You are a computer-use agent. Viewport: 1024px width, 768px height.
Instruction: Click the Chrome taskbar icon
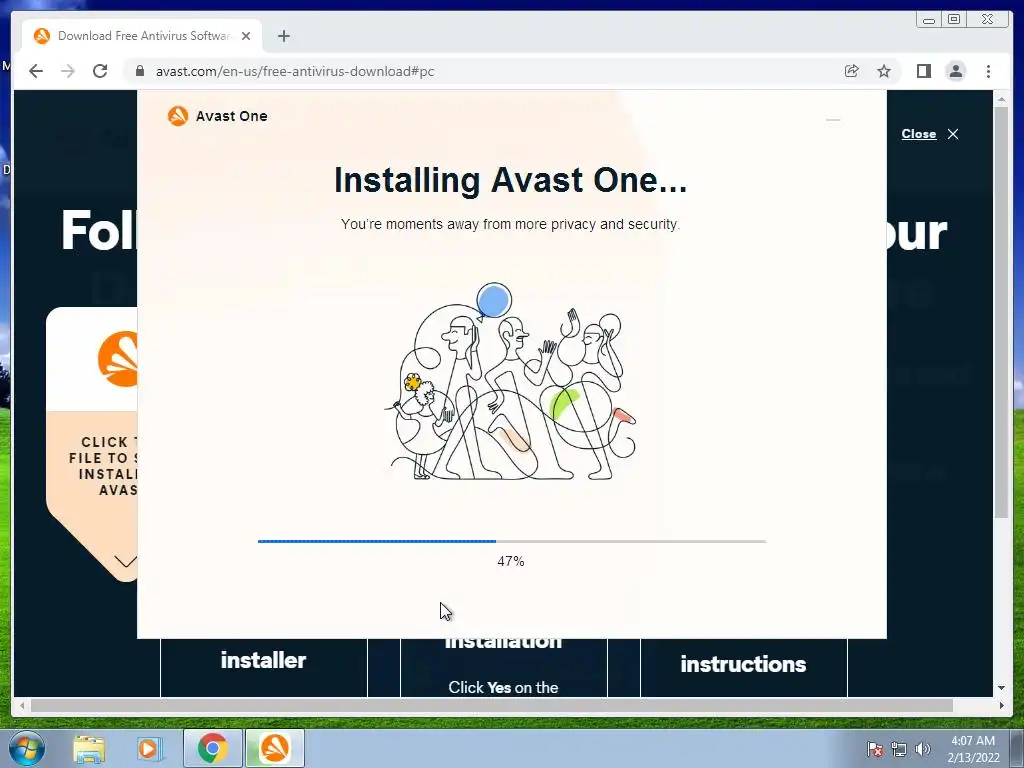click(x=212, y=748)
